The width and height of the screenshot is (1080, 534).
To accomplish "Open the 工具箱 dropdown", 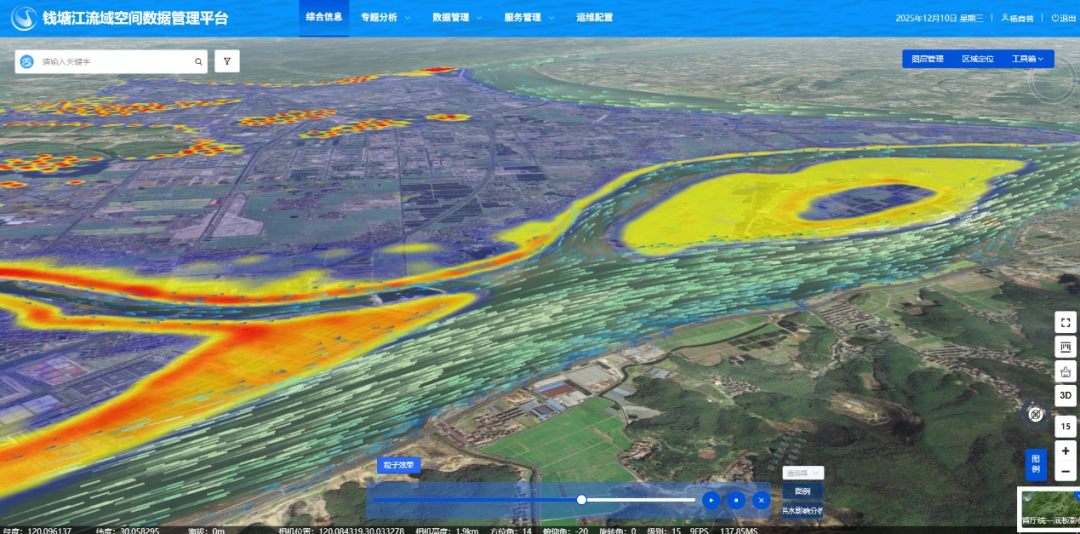I will [x=1028, y=59].
